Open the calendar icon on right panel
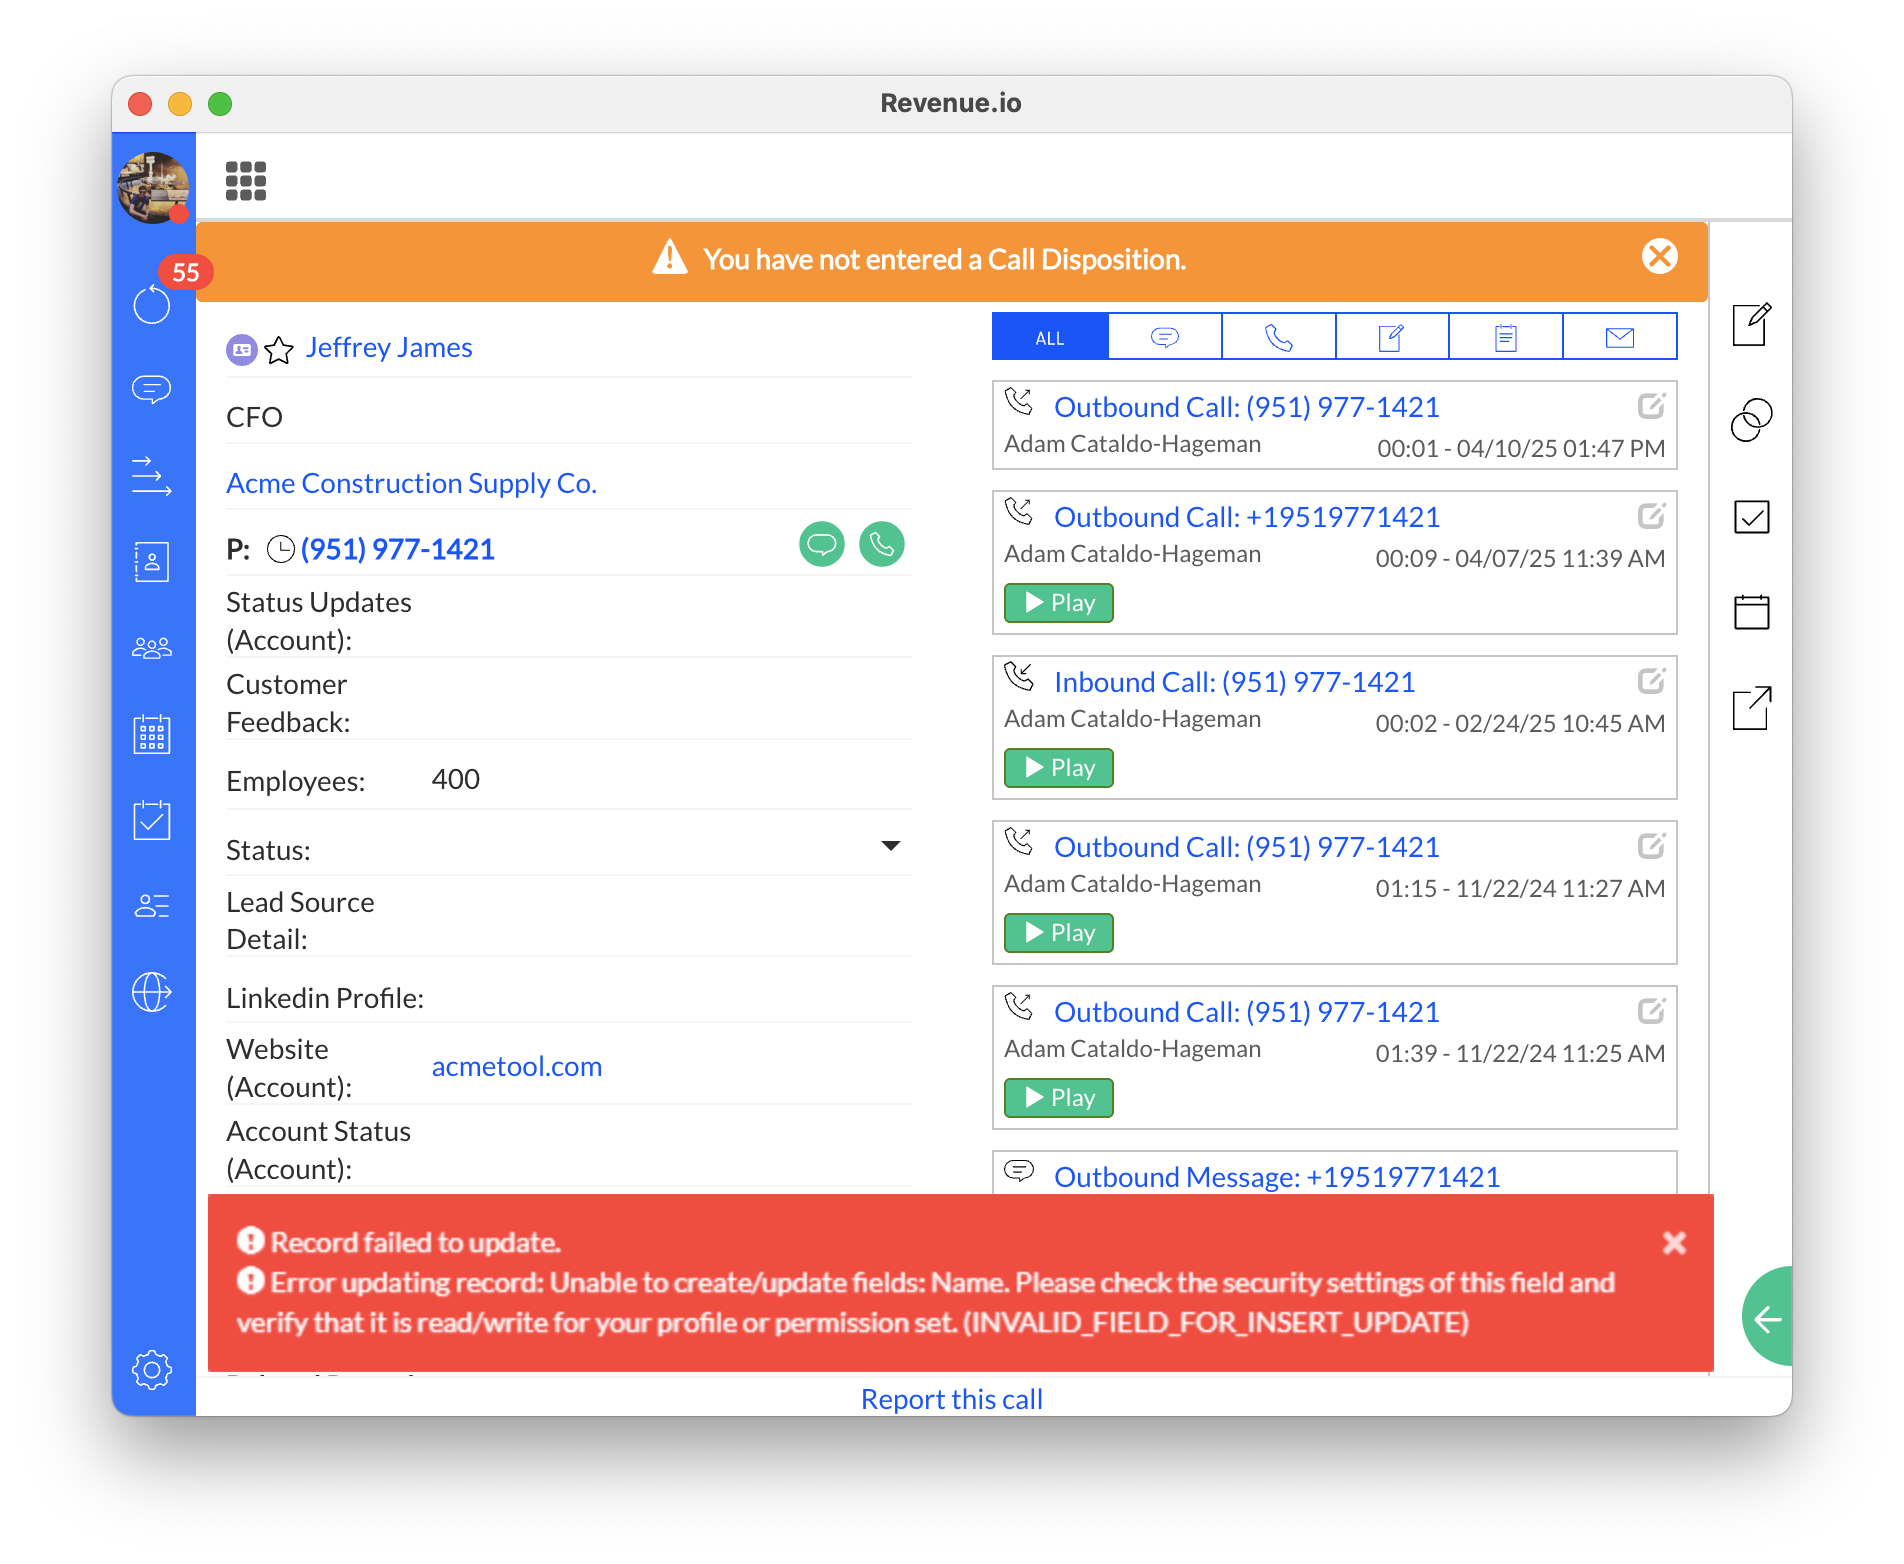This screenshot has width=1904, height=1564. tap(1751, 612)
